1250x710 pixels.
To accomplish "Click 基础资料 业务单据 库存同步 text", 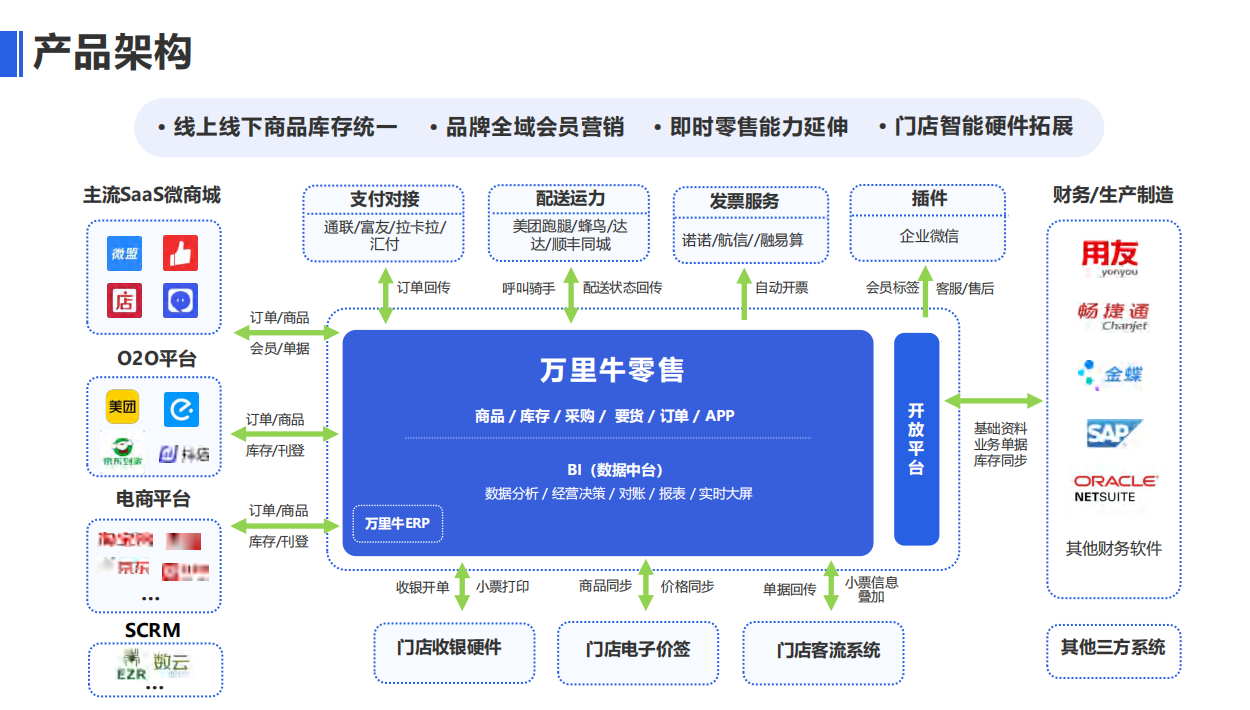I will [x=1001, y=445].
